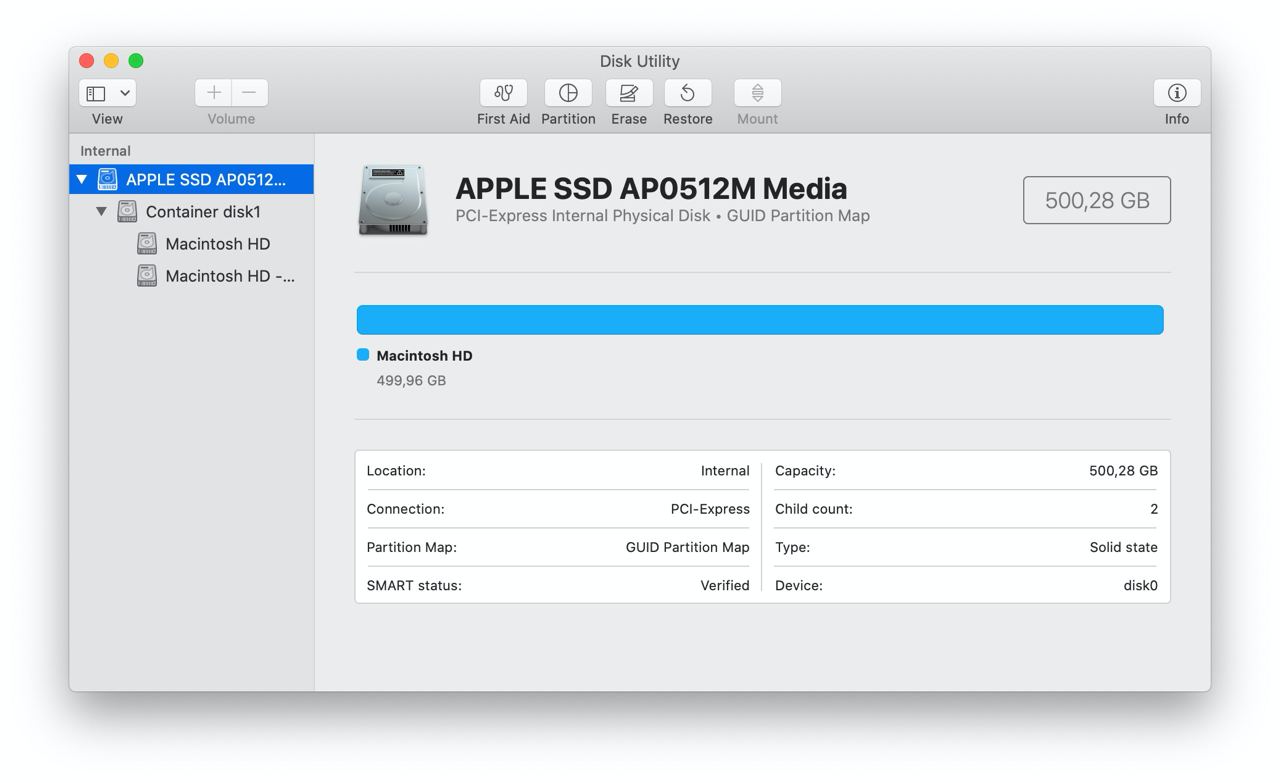Click the Type: label
Screen dimensions: 1280x783
click(792, 547)
